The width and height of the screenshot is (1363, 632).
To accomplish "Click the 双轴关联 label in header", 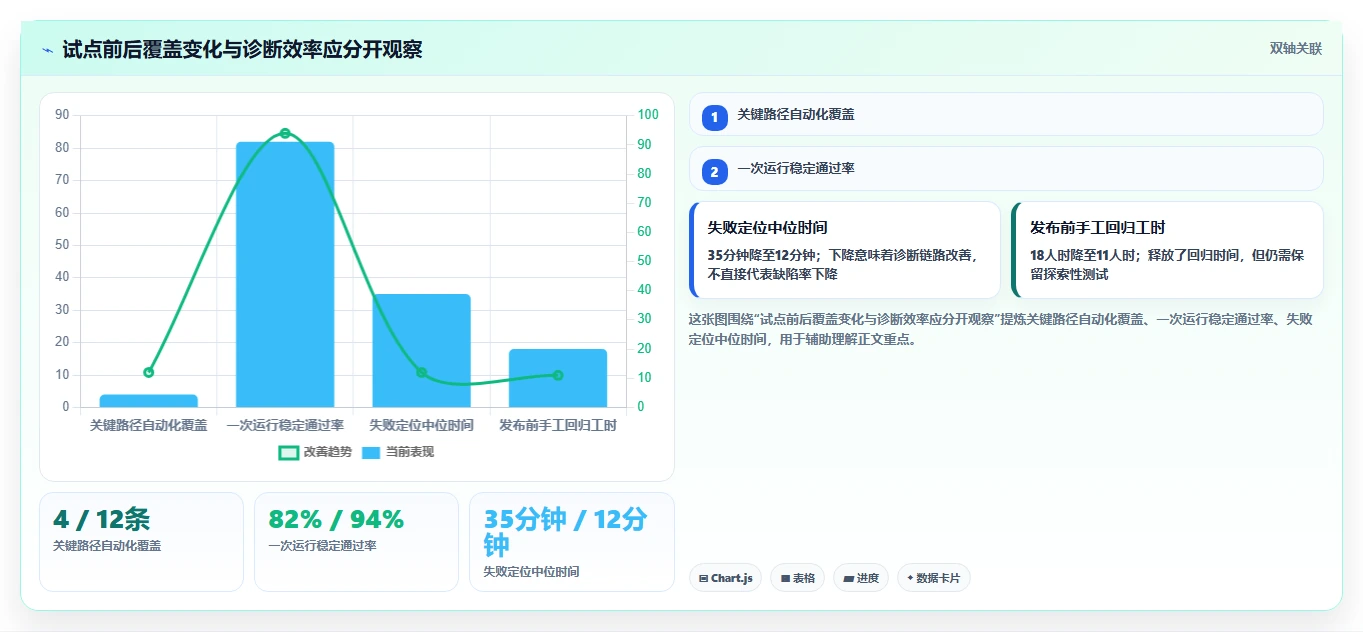I will tap(1296, 49).
